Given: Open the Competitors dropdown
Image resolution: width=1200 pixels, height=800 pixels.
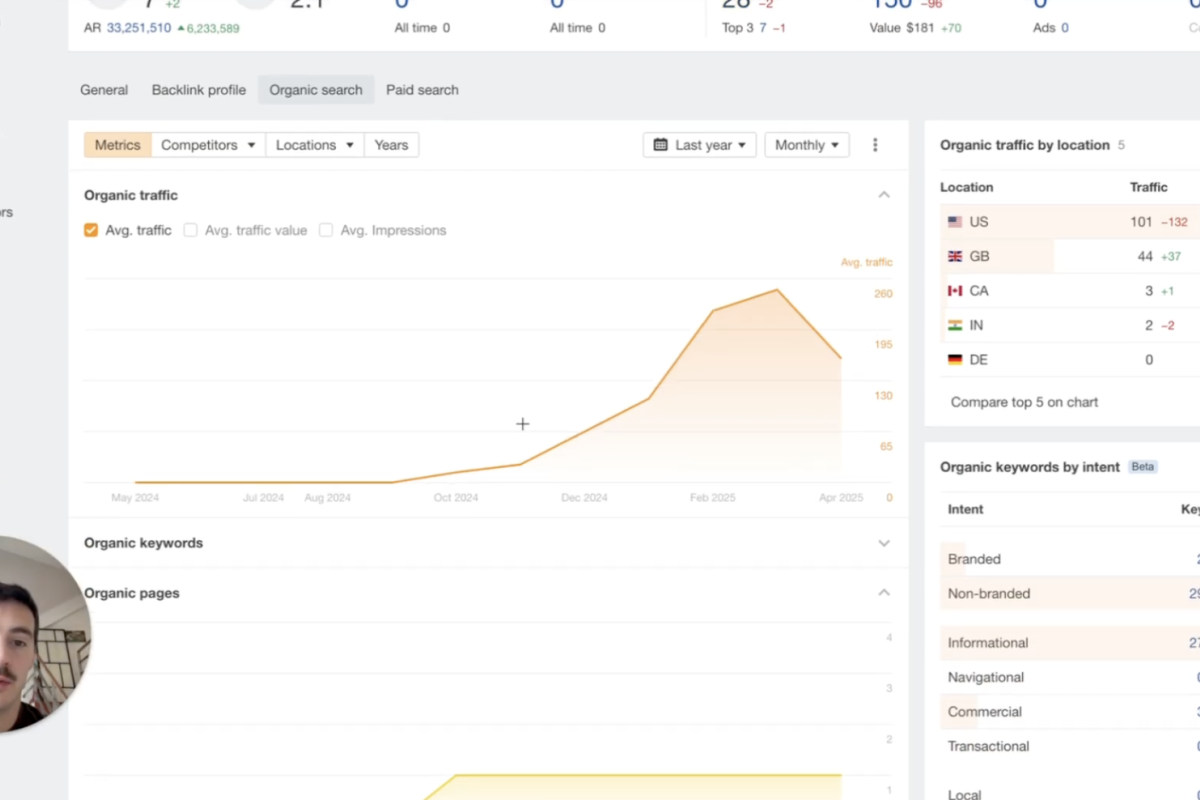Looking at the screenshot, I should tap(208, 145).
